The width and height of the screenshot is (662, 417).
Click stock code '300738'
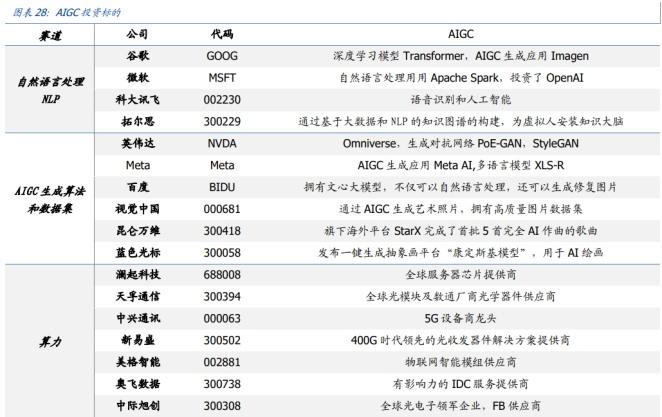point(222,385)
